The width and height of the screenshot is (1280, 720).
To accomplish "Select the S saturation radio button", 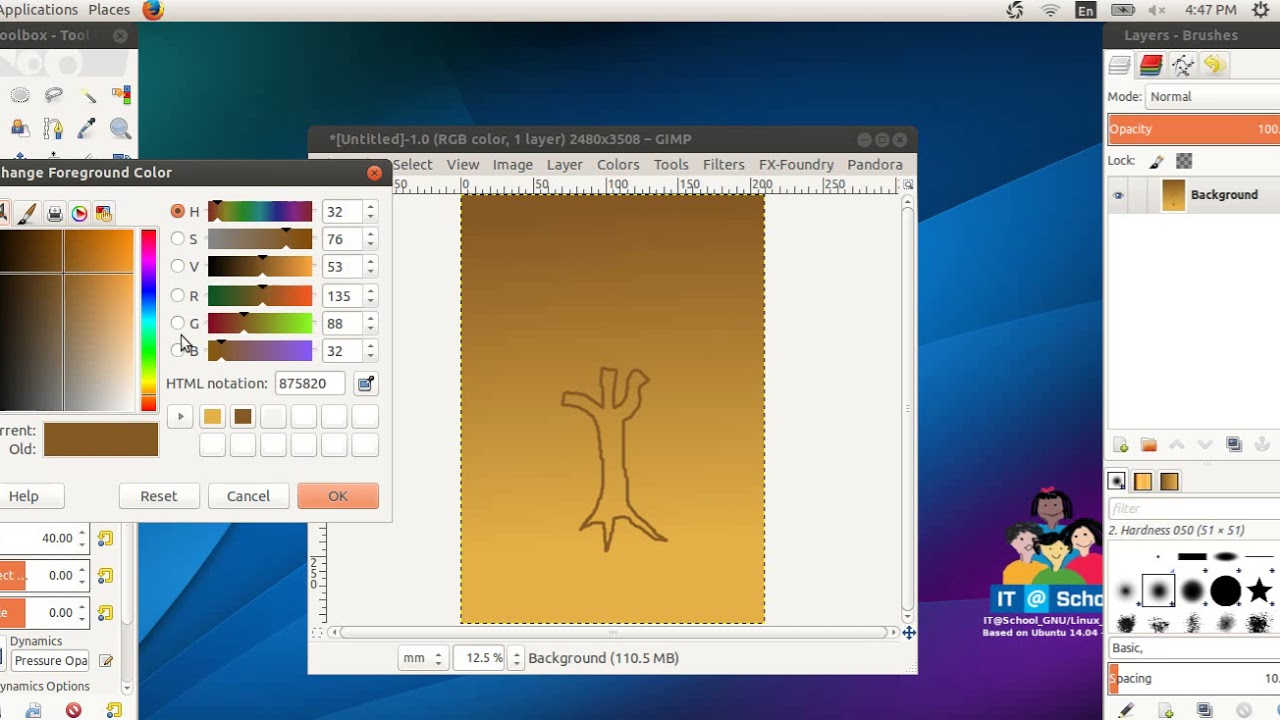I will [x=178, y=239].
